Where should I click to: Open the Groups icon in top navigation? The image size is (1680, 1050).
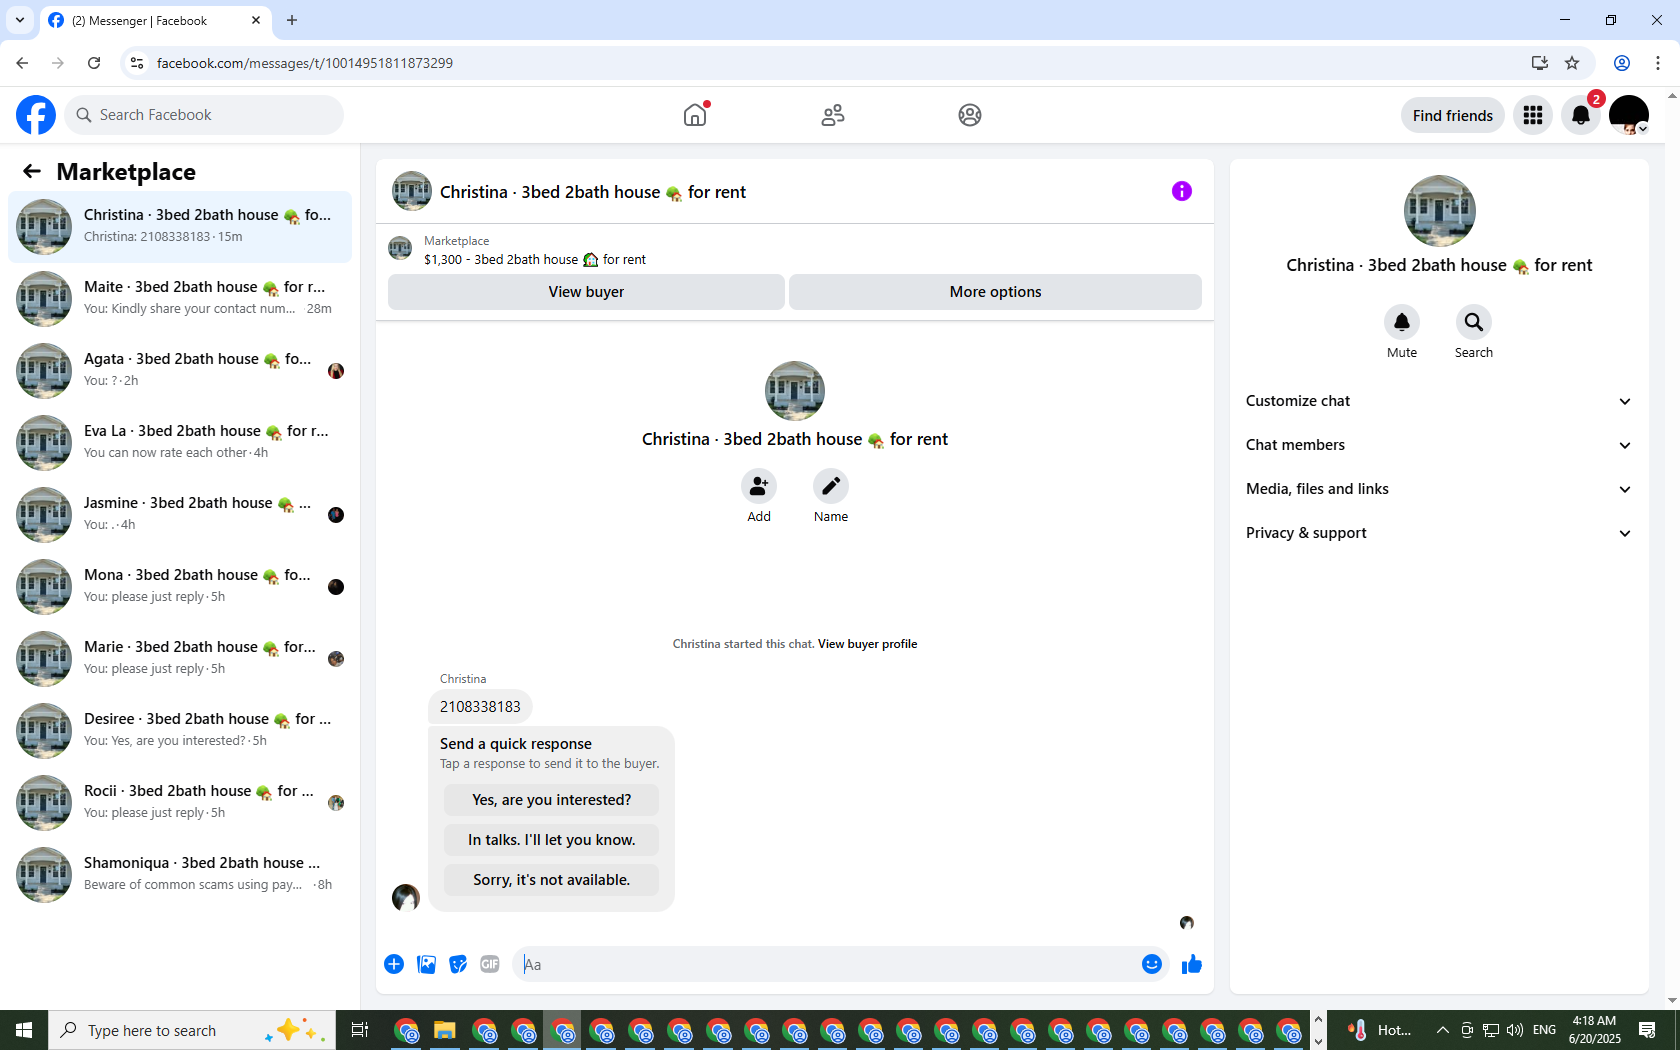point(970,115)
